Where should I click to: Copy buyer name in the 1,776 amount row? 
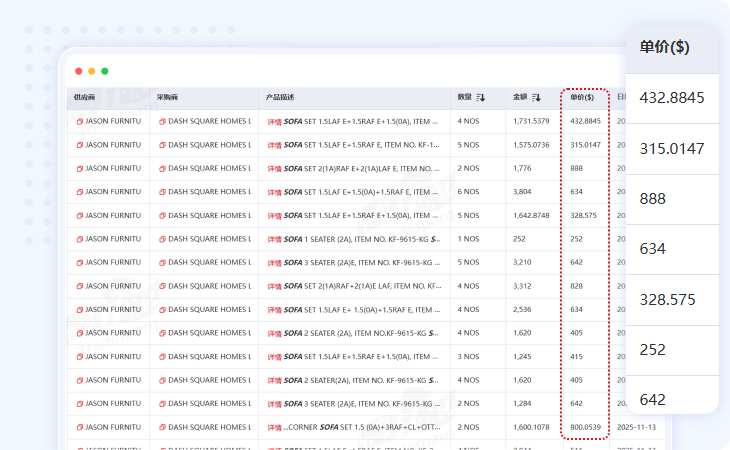click(x=163, y=168)
